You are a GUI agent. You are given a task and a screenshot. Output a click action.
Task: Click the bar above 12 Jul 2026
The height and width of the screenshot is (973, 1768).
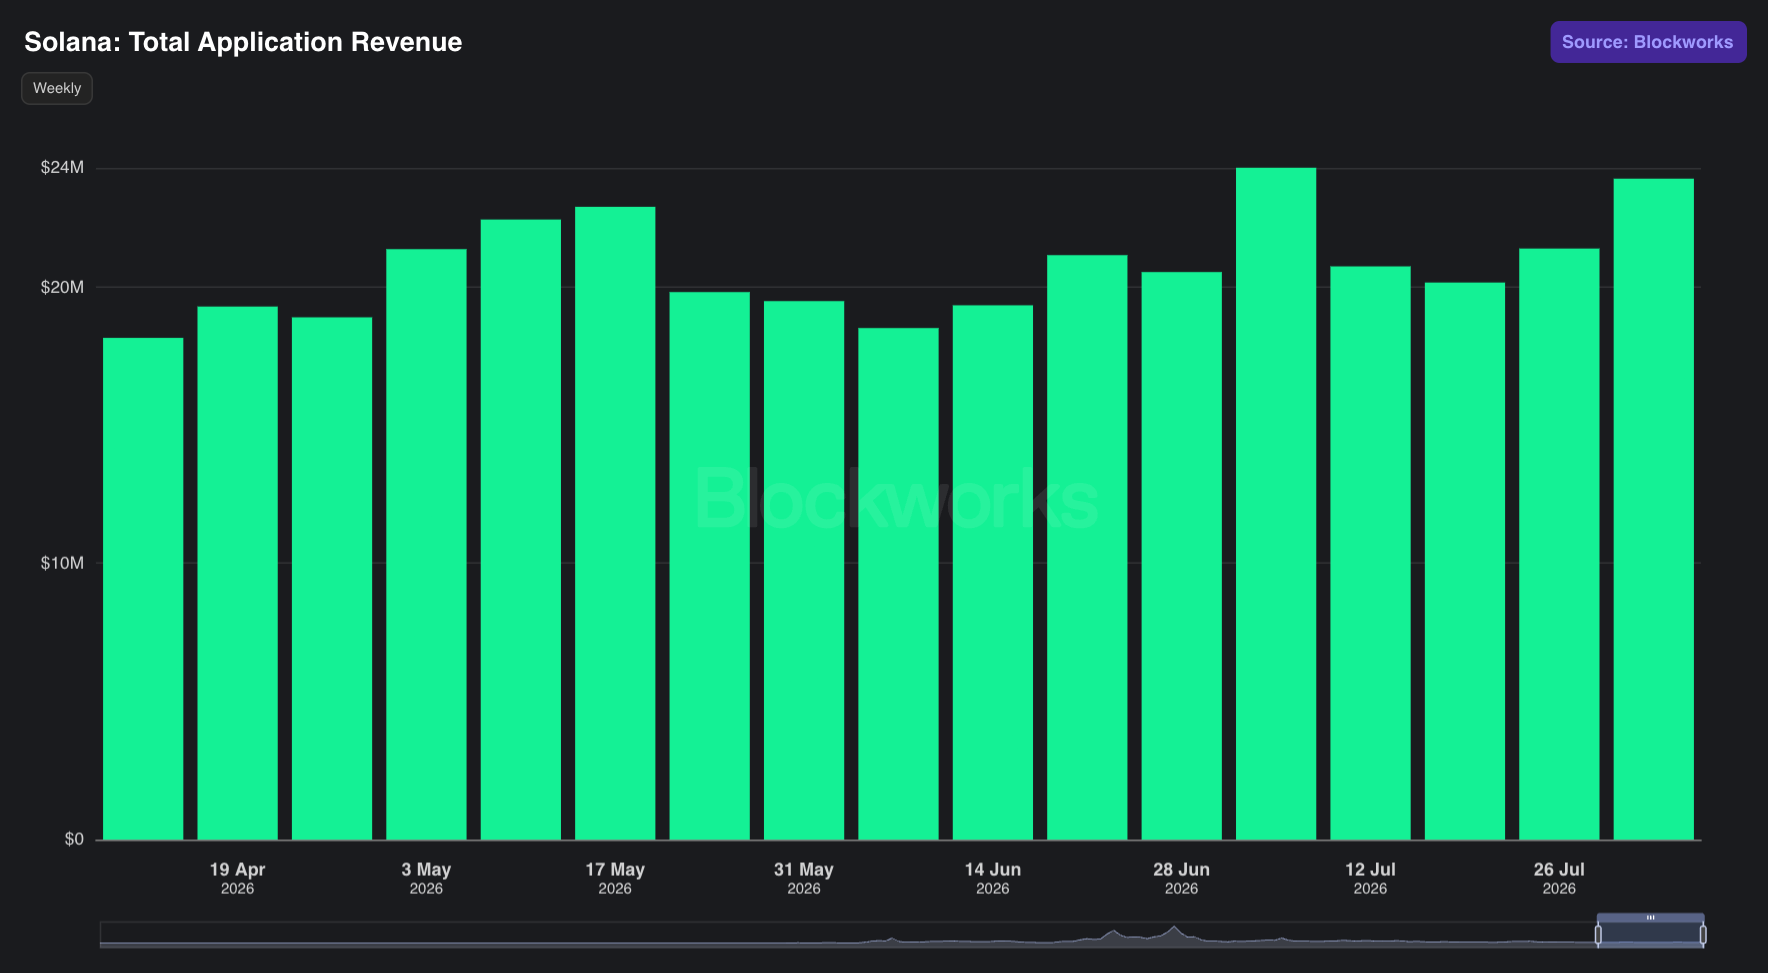click(1370, 553)
